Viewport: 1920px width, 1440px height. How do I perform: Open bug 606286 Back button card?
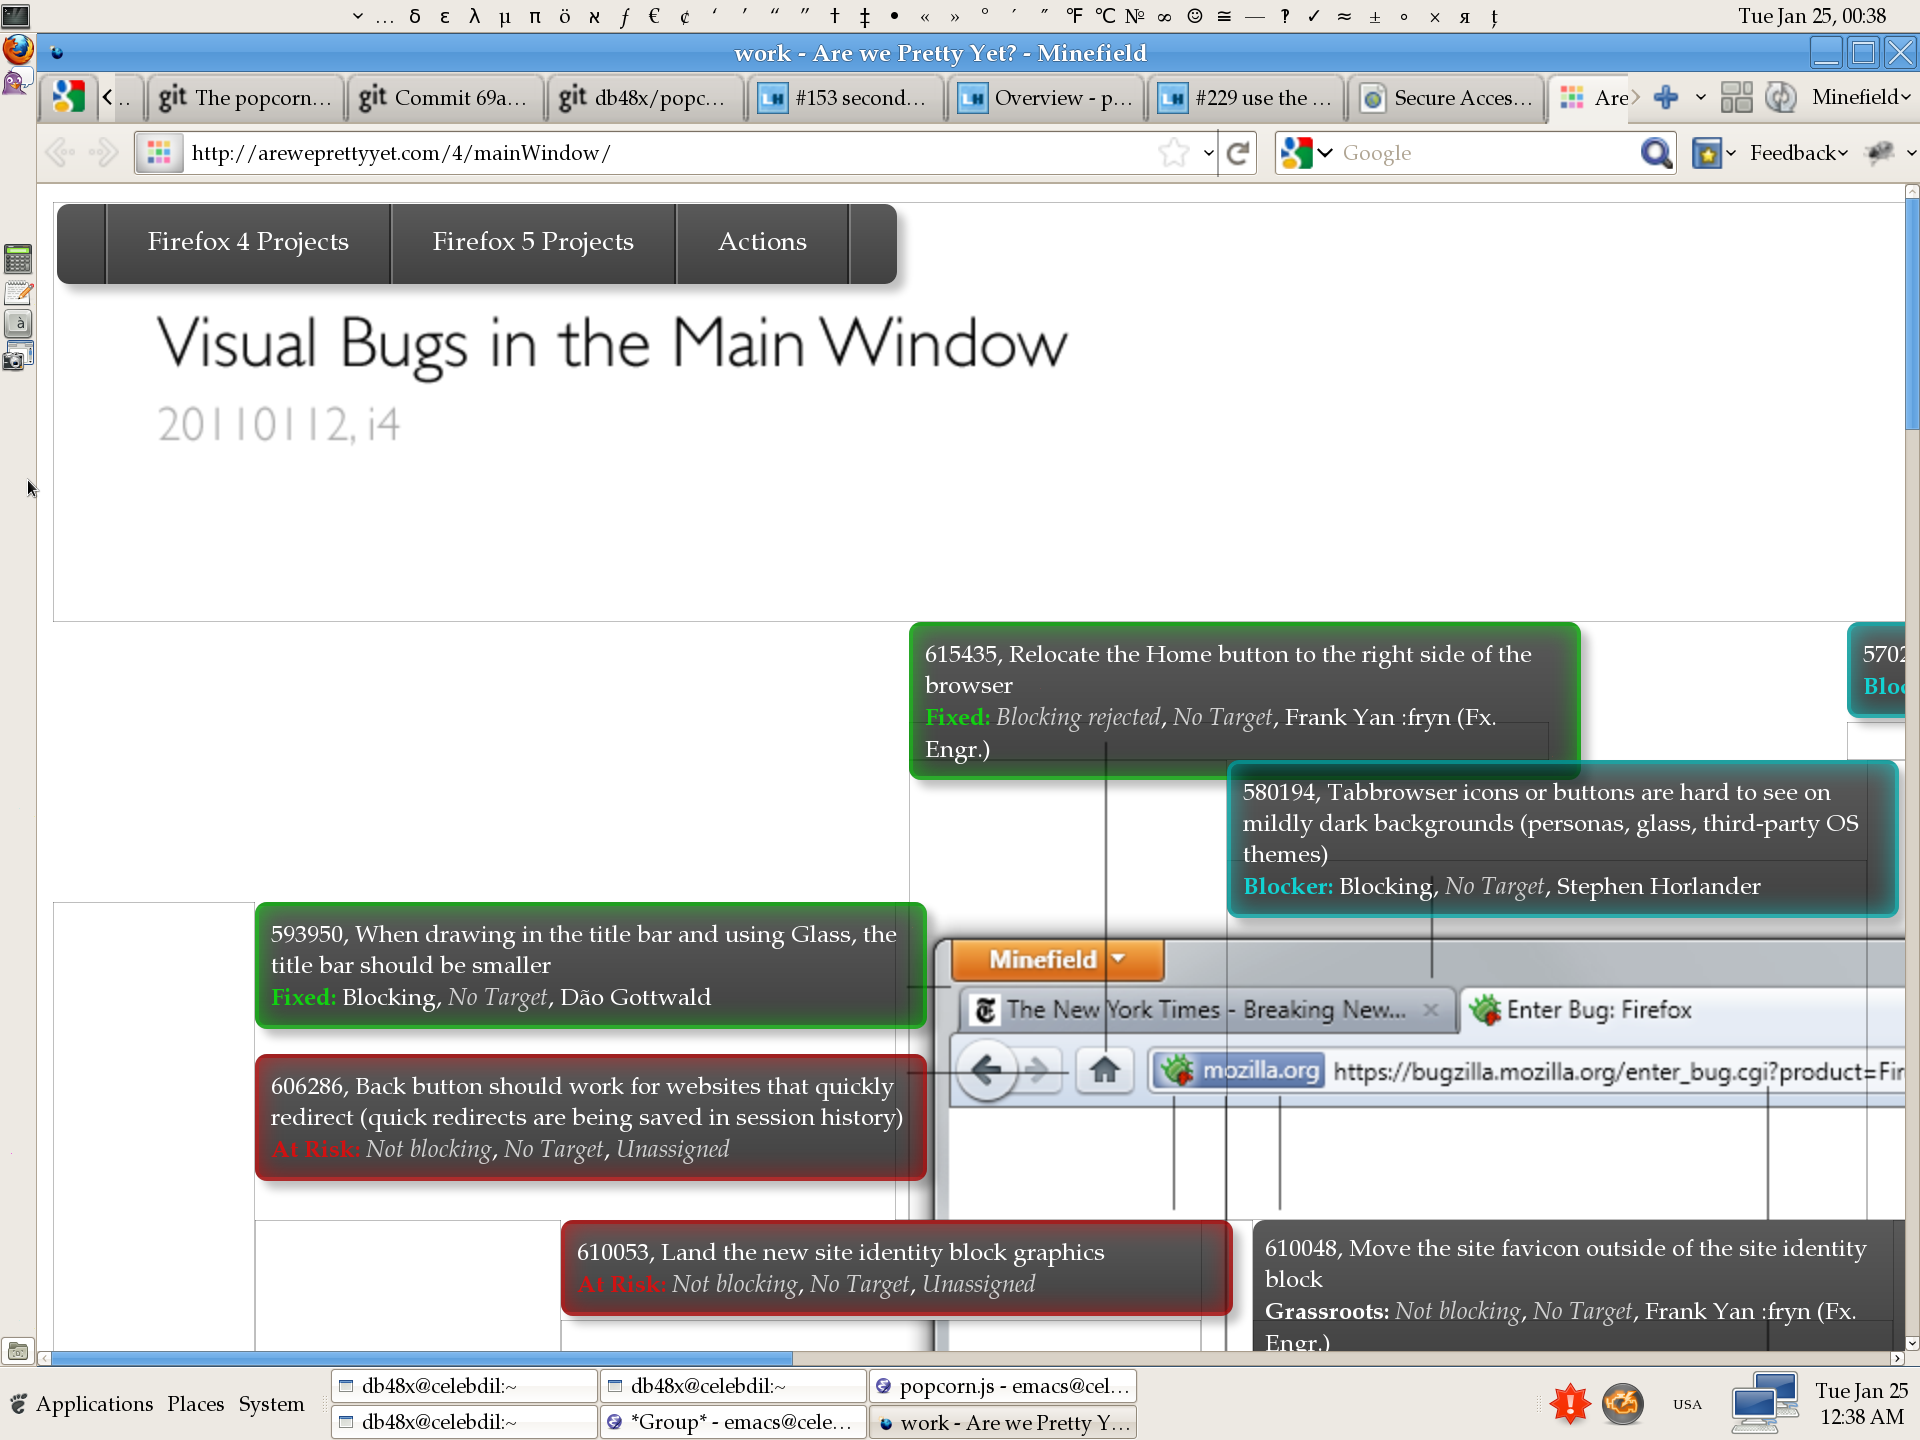[590, 1117]
